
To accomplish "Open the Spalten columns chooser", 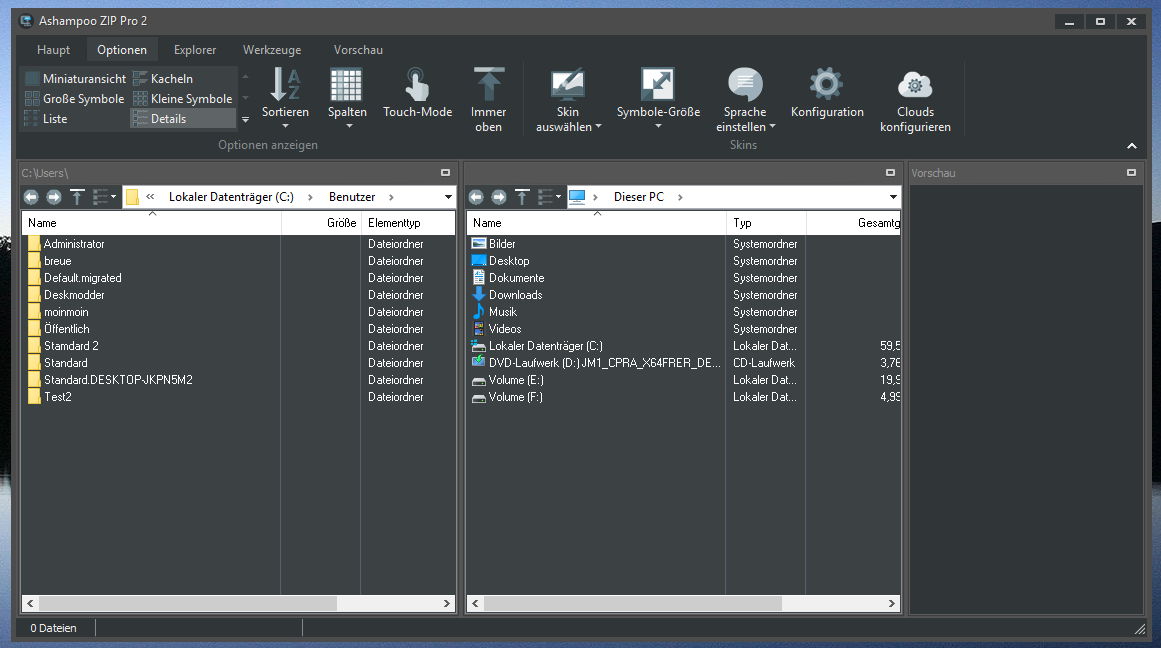I will tap(347, 97).
